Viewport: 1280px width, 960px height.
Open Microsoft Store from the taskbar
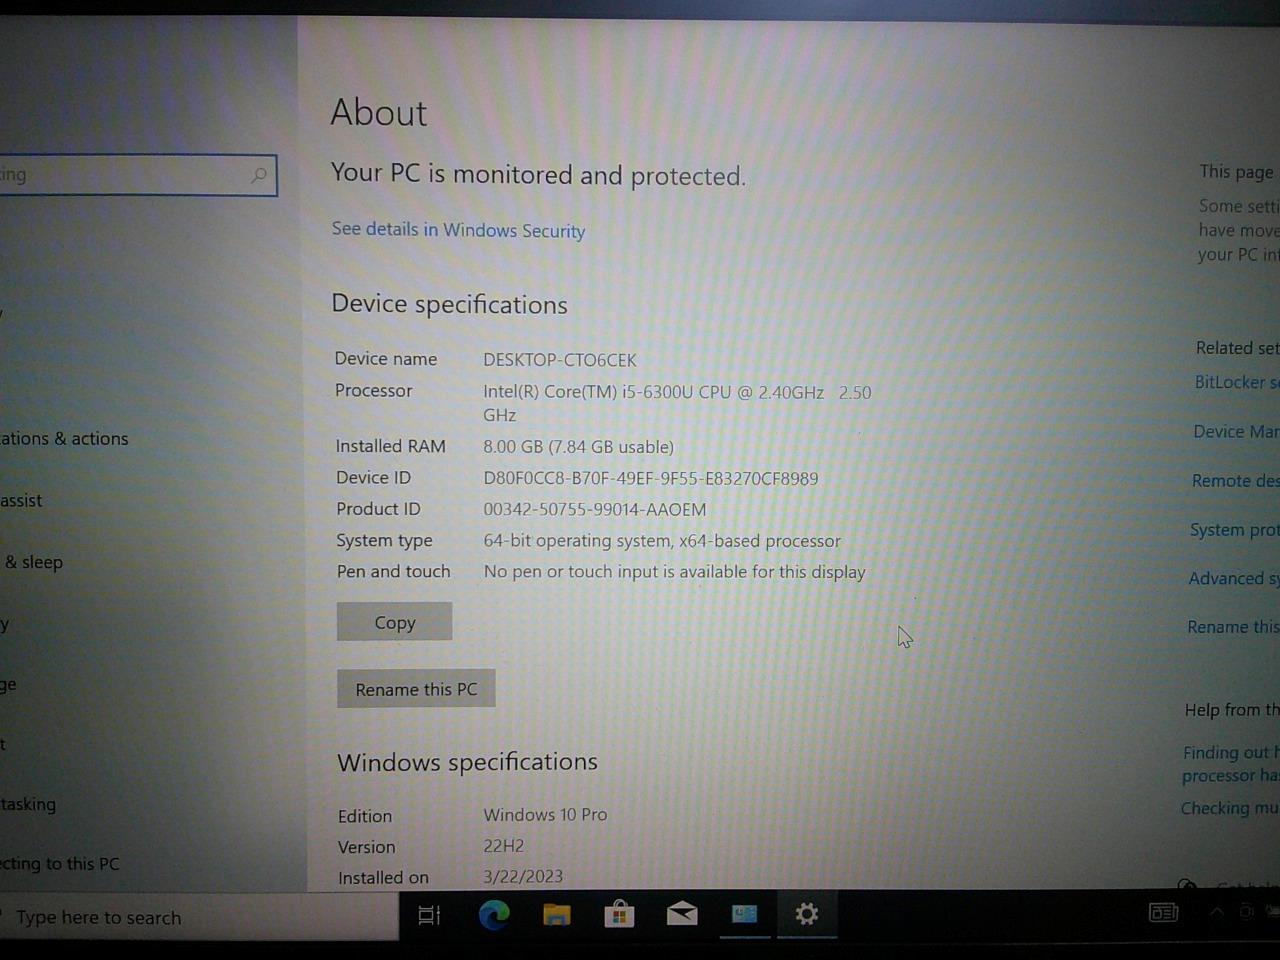[619, 914]
